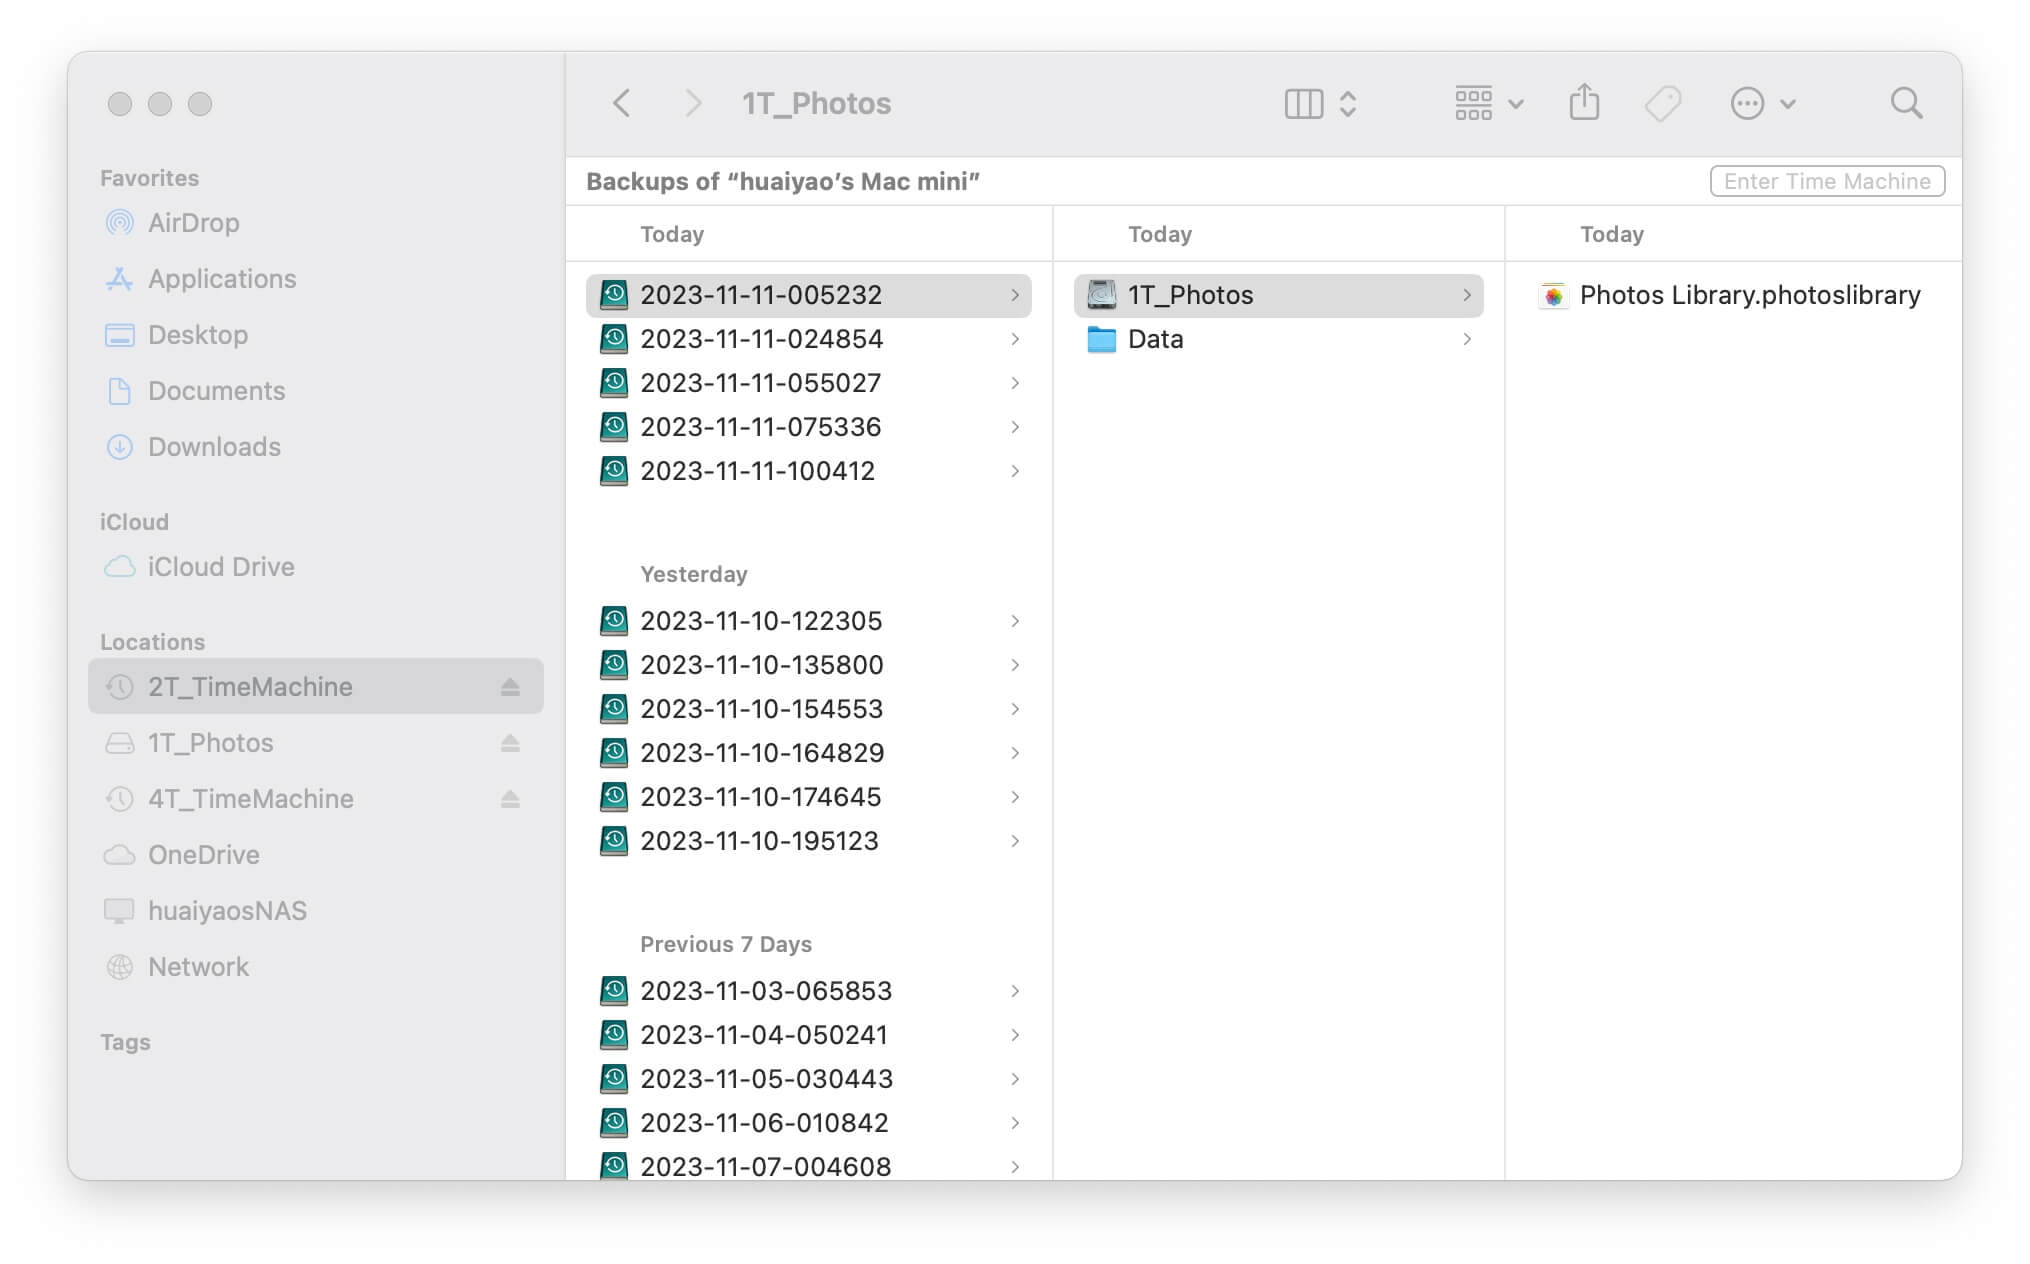Select backup 2023-11-05-030443

click(x=808, y=1079)
